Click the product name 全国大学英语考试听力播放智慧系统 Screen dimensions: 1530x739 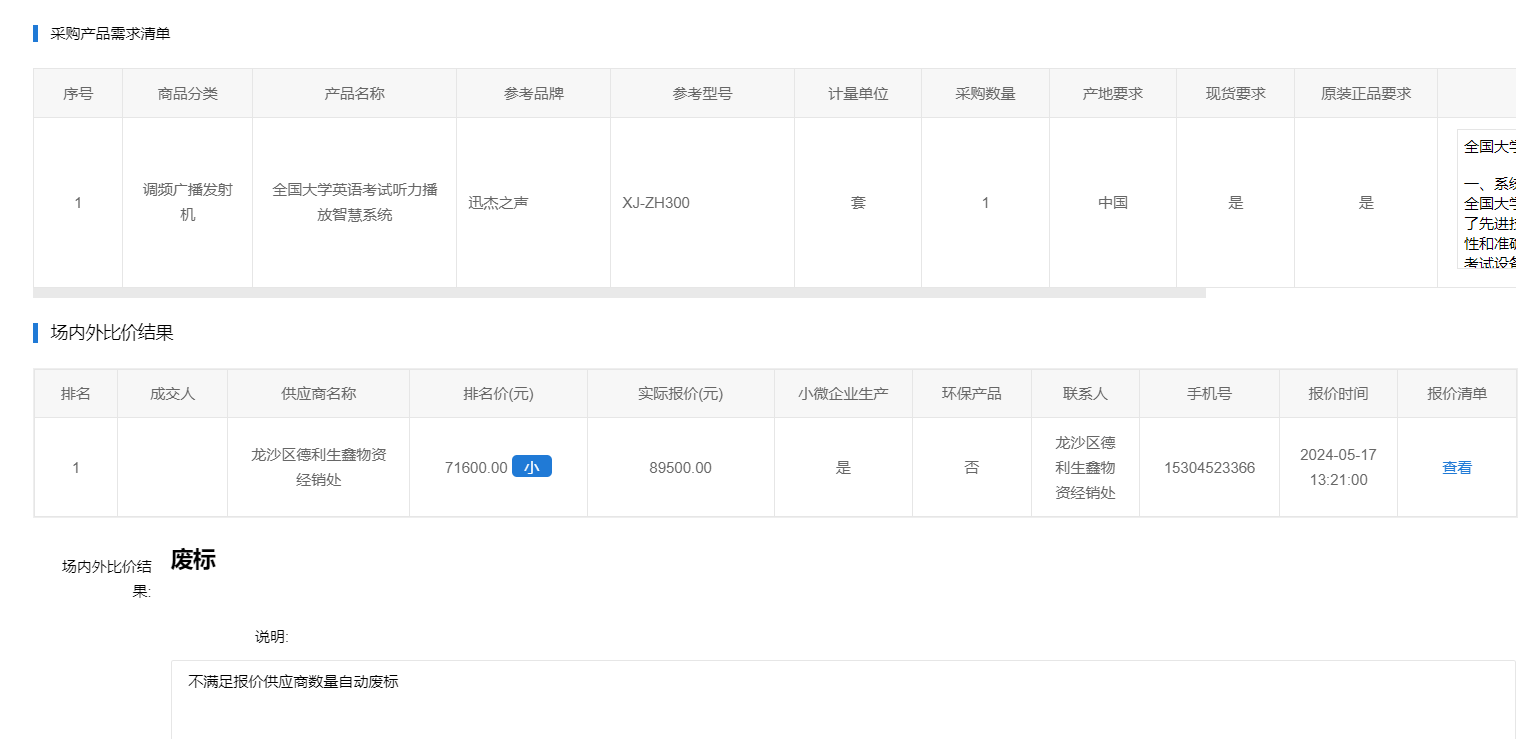point(354,202)
